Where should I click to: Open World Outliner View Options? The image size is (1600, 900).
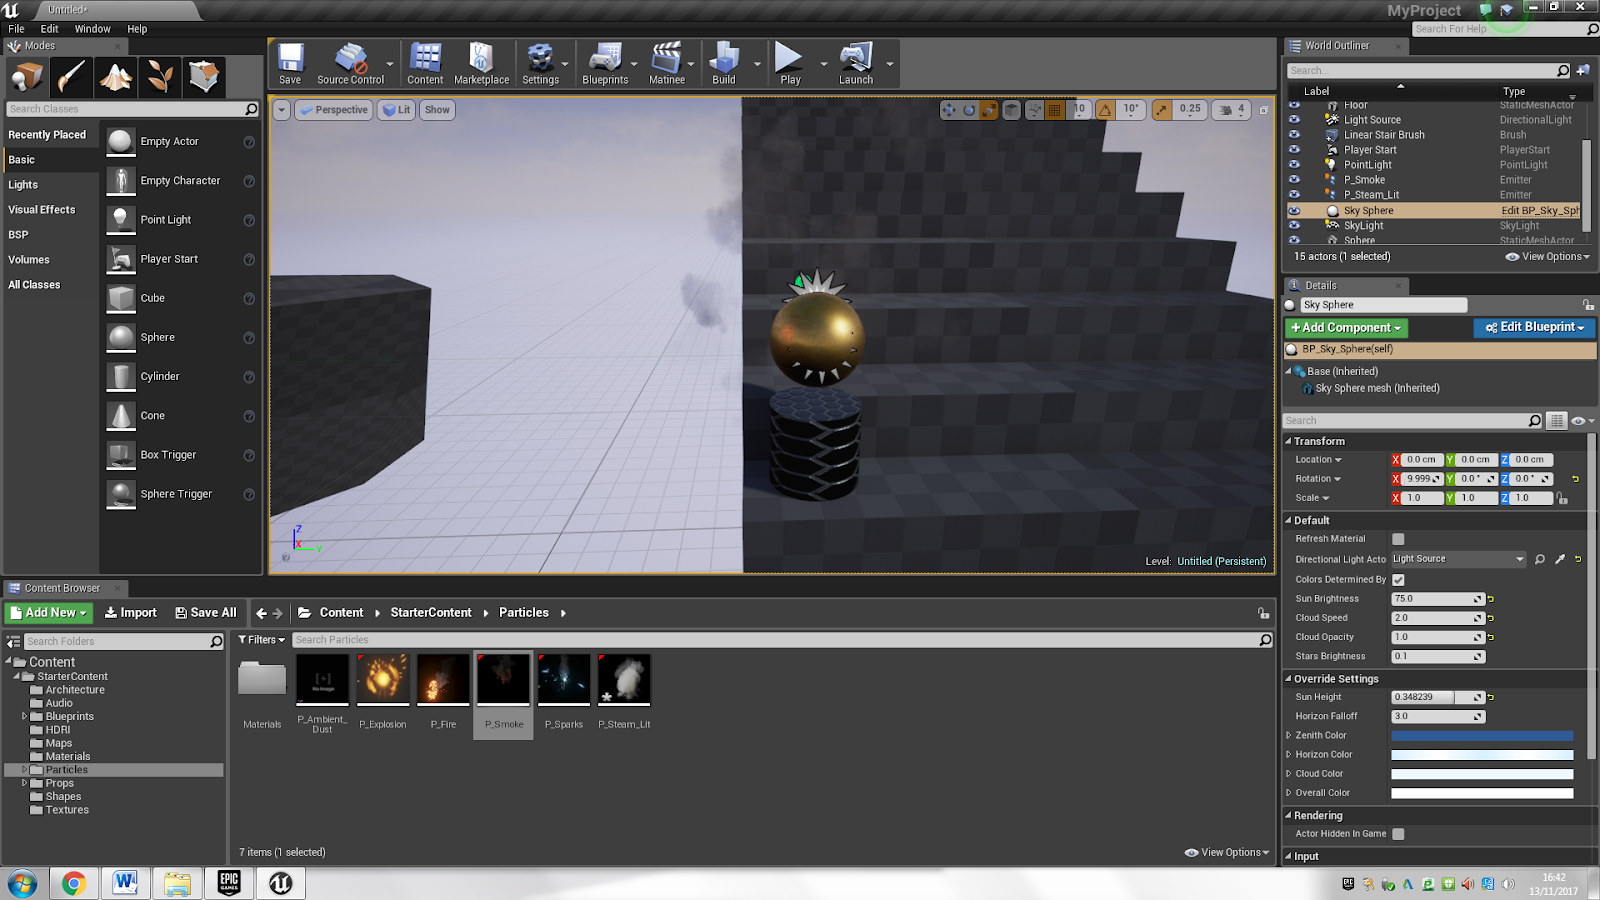point(1548,257)
